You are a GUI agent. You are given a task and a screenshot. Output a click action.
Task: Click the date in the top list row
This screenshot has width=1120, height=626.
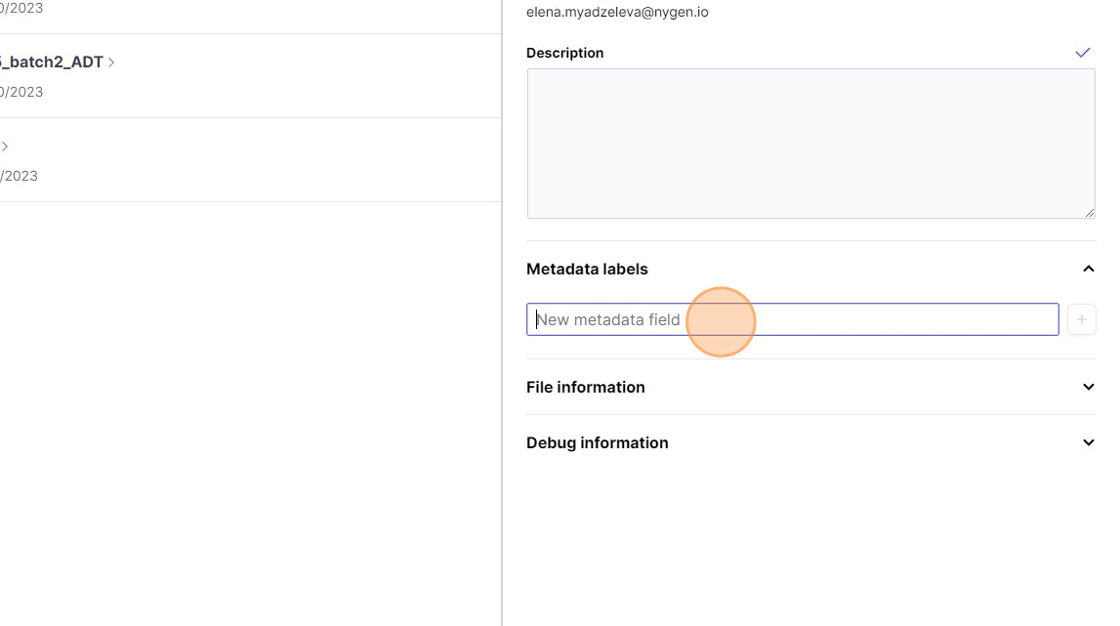pos(22,8)
